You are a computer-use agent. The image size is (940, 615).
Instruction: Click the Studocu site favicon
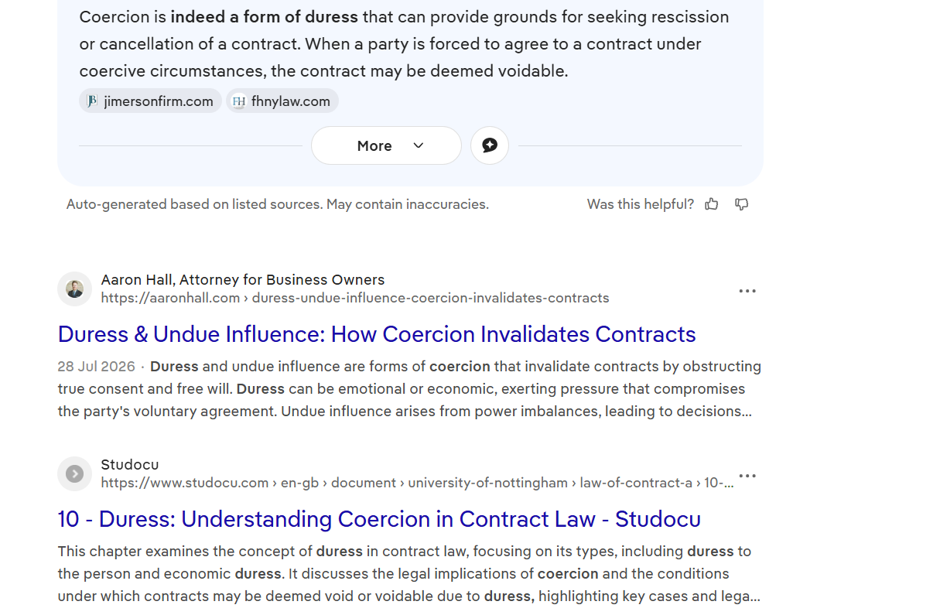pos(75,474)
